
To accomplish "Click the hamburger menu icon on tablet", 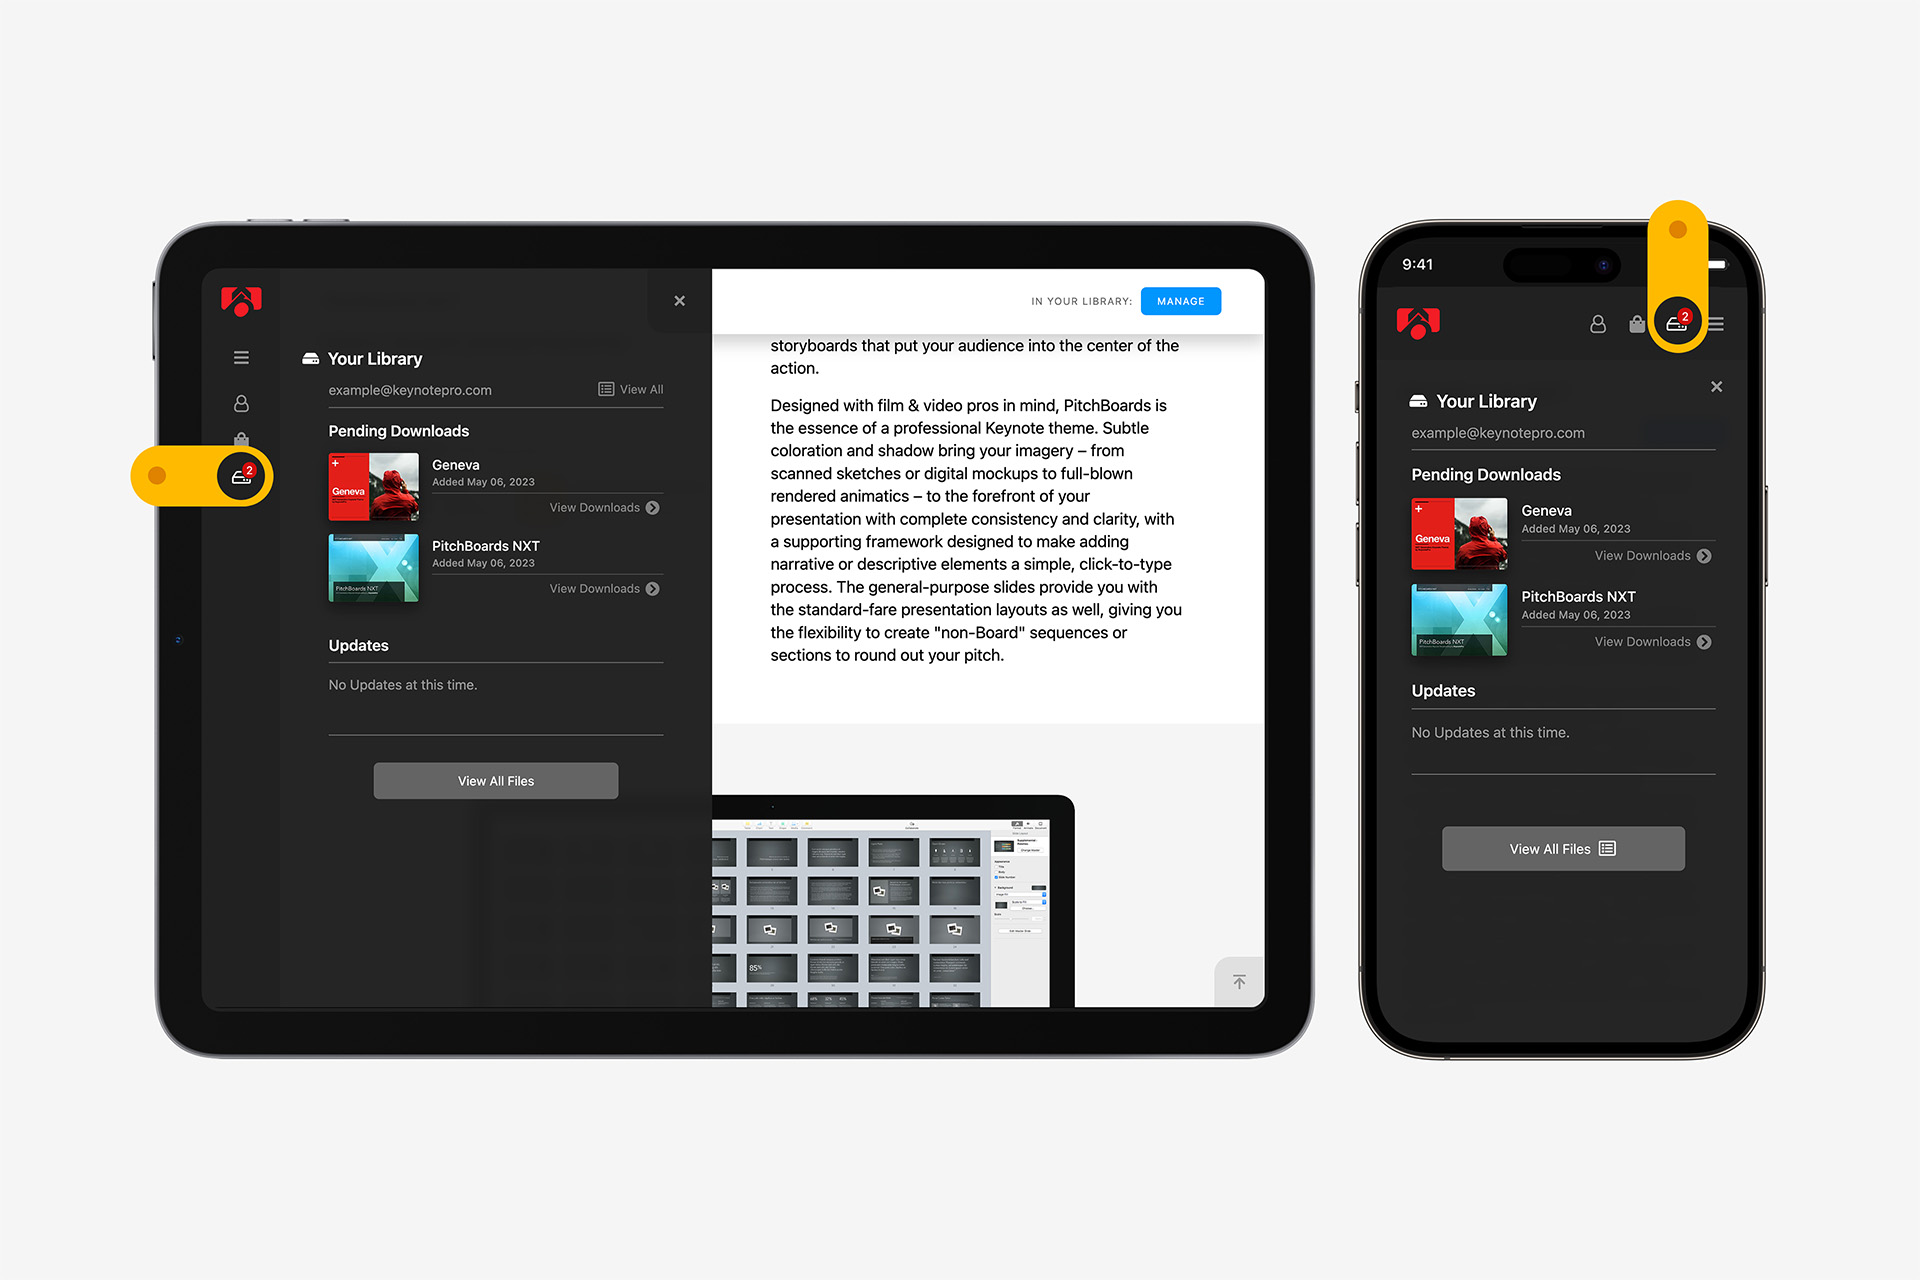I will (x=240, y=359).
